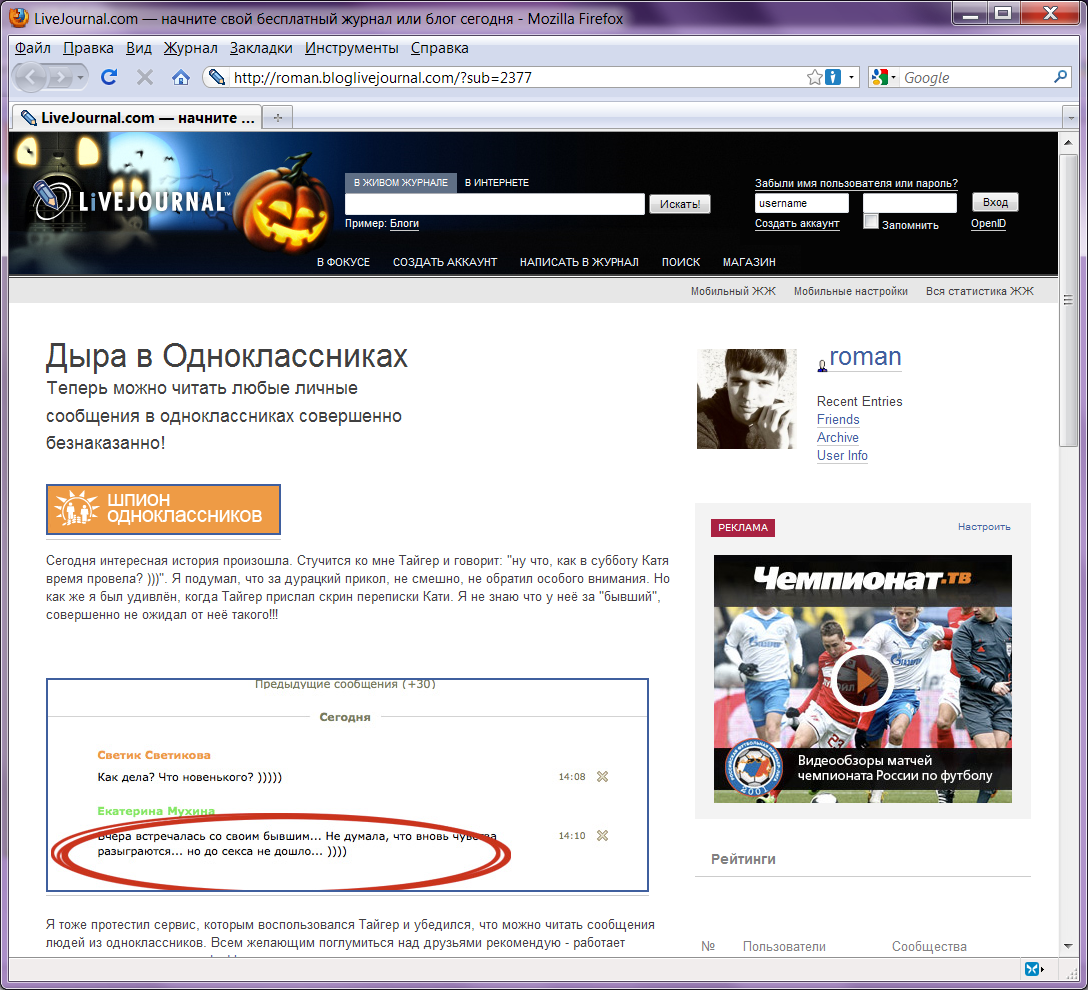Click the site identity pencil icon in address bar
The height and width of the screenshot is (991, 1088).
(217, 77)
